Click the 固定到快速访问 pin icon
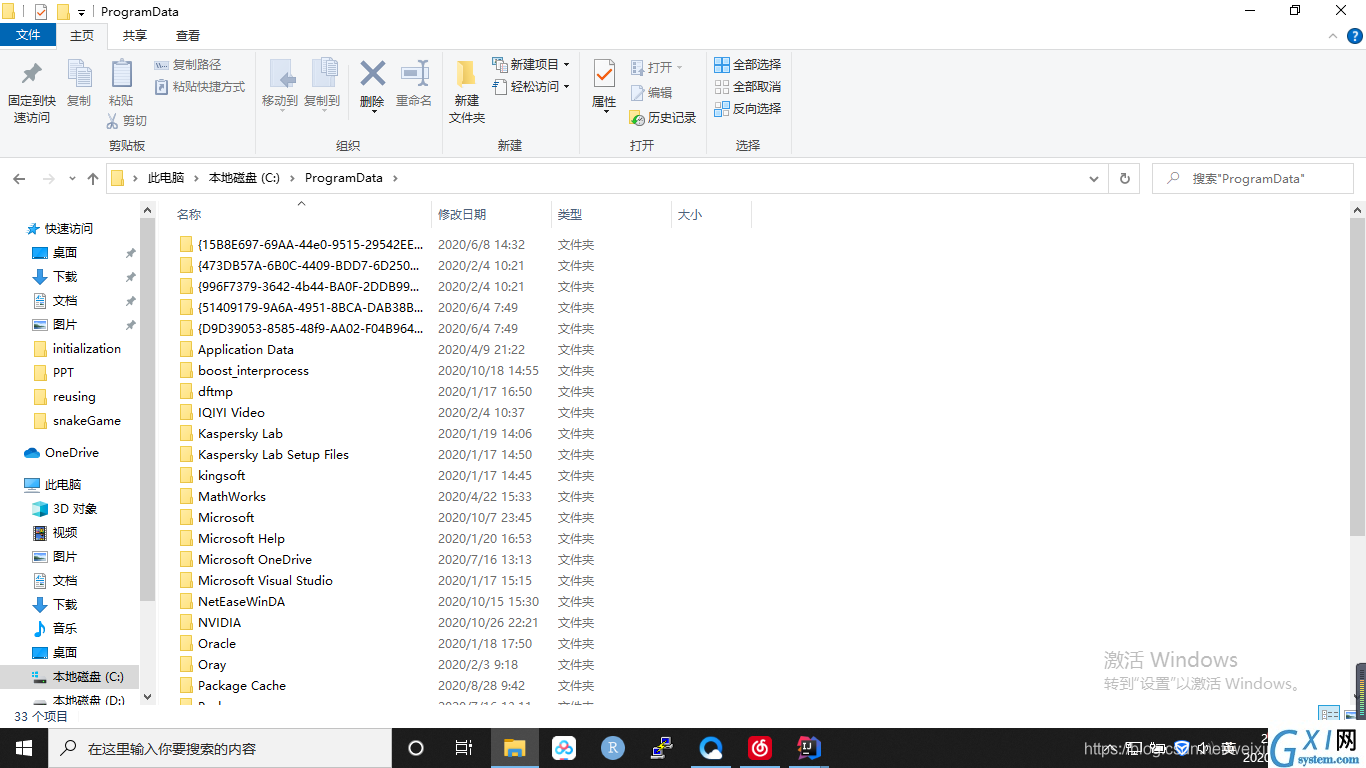The height and width of the screenshot is (768, 1366). (32, 74)
